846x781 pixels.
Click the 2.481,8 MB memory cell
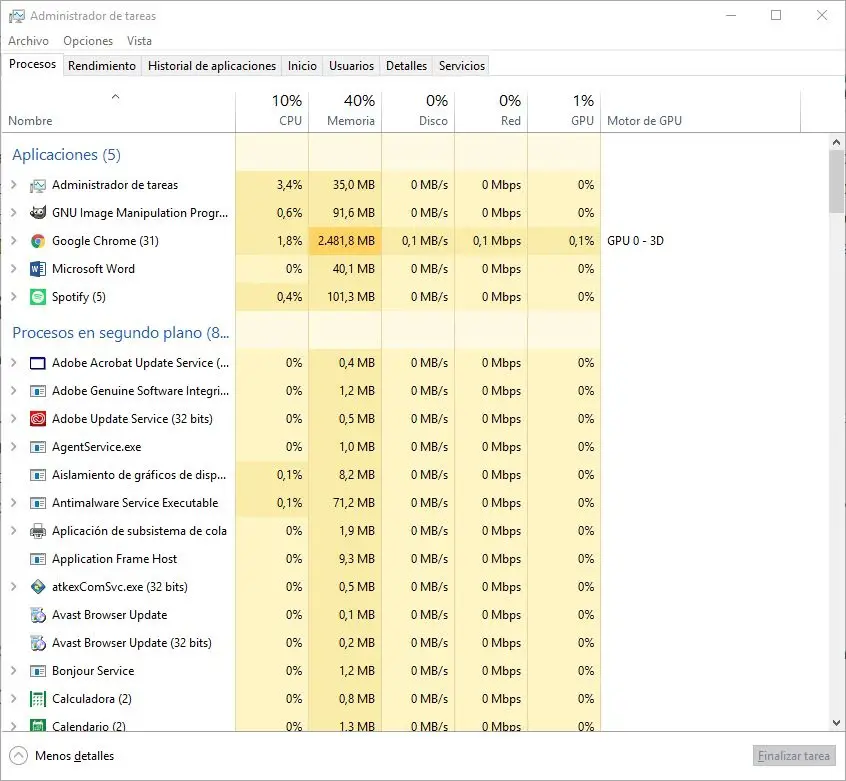345,241
